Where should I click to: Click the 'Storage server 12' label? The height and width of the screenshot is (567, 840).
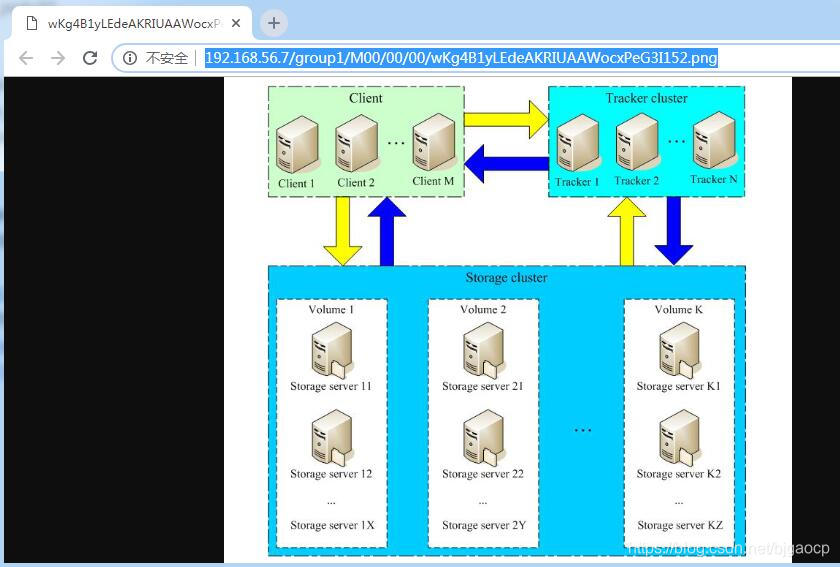point(331,474)
